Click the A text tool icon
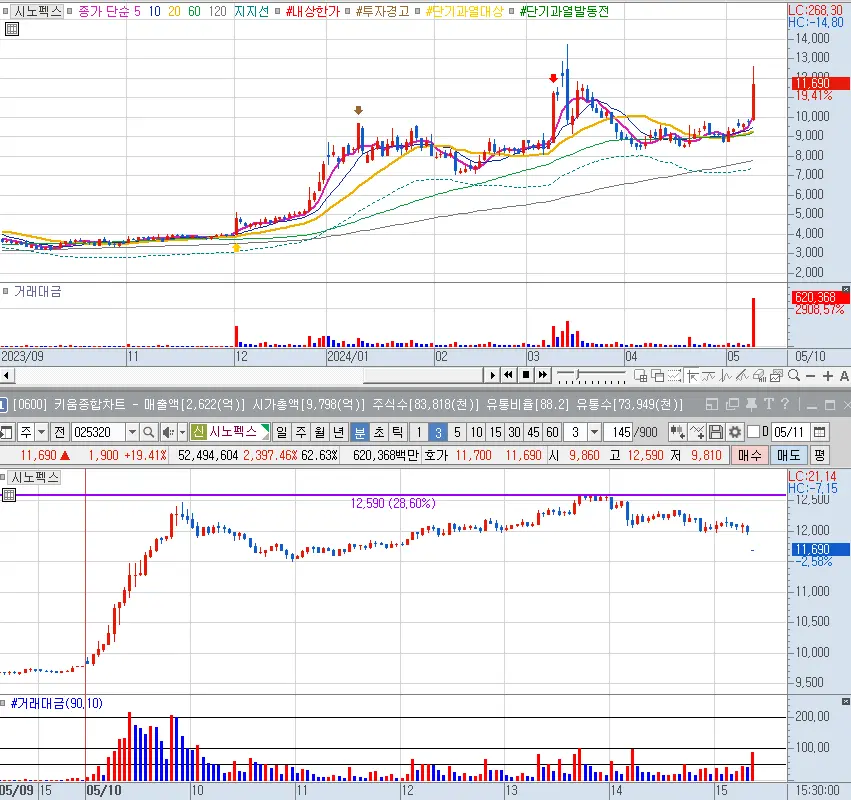851x800 pixels. coord(844,376)
